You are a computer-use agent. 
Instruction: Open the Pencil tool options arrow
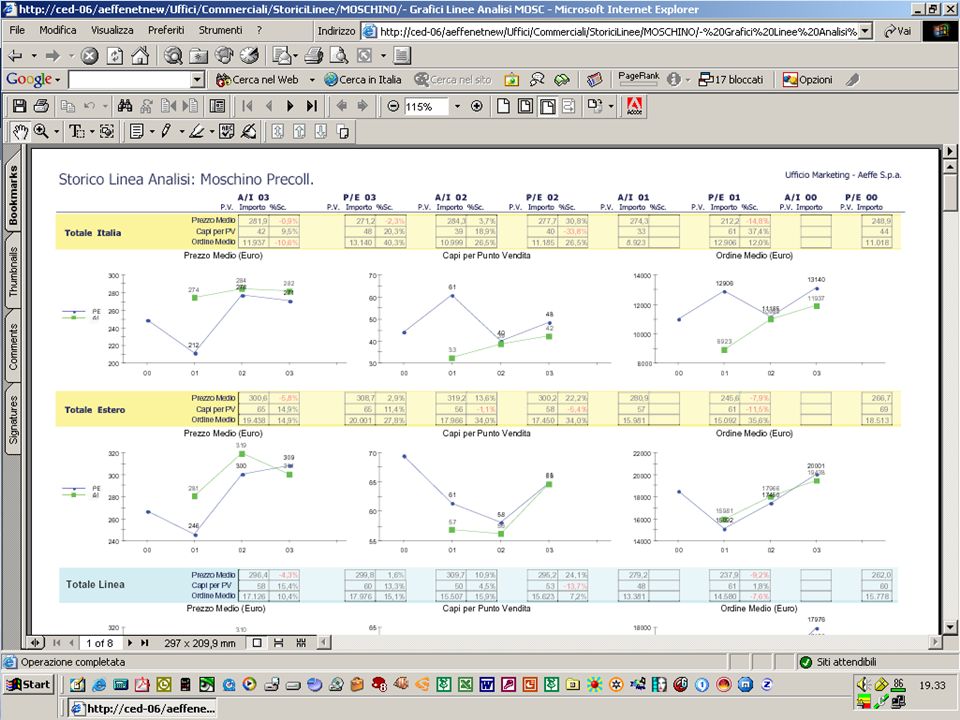181,132
